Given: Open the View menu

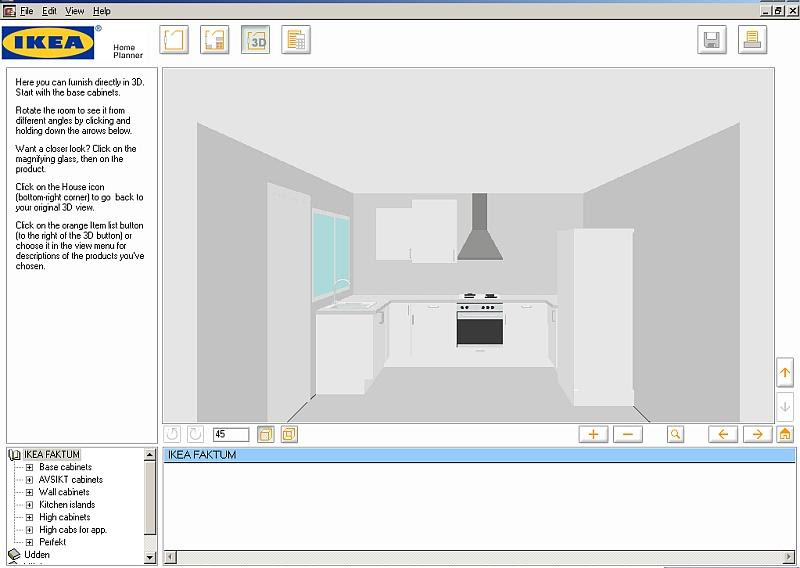Looking at the screenshot, I should pos(74,11).
